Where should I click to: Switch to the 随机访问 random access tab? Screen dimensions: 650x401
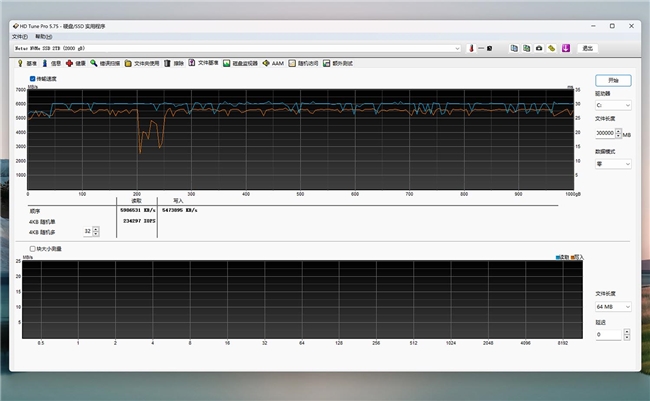(303, 63)
